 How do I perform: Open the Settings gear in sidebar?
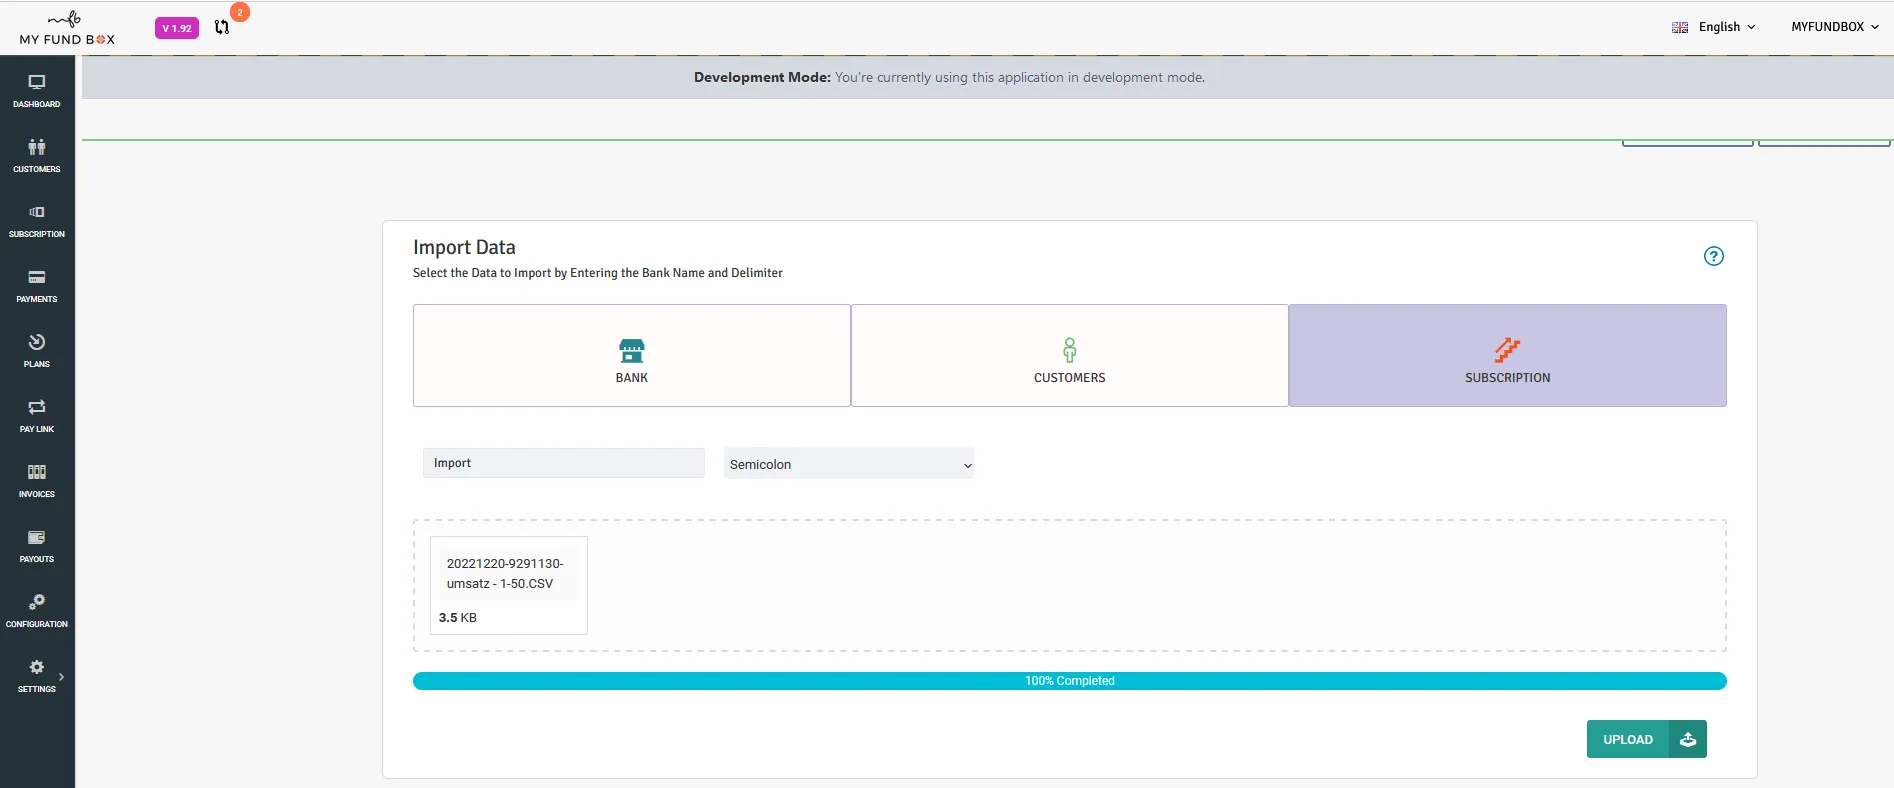37,667
